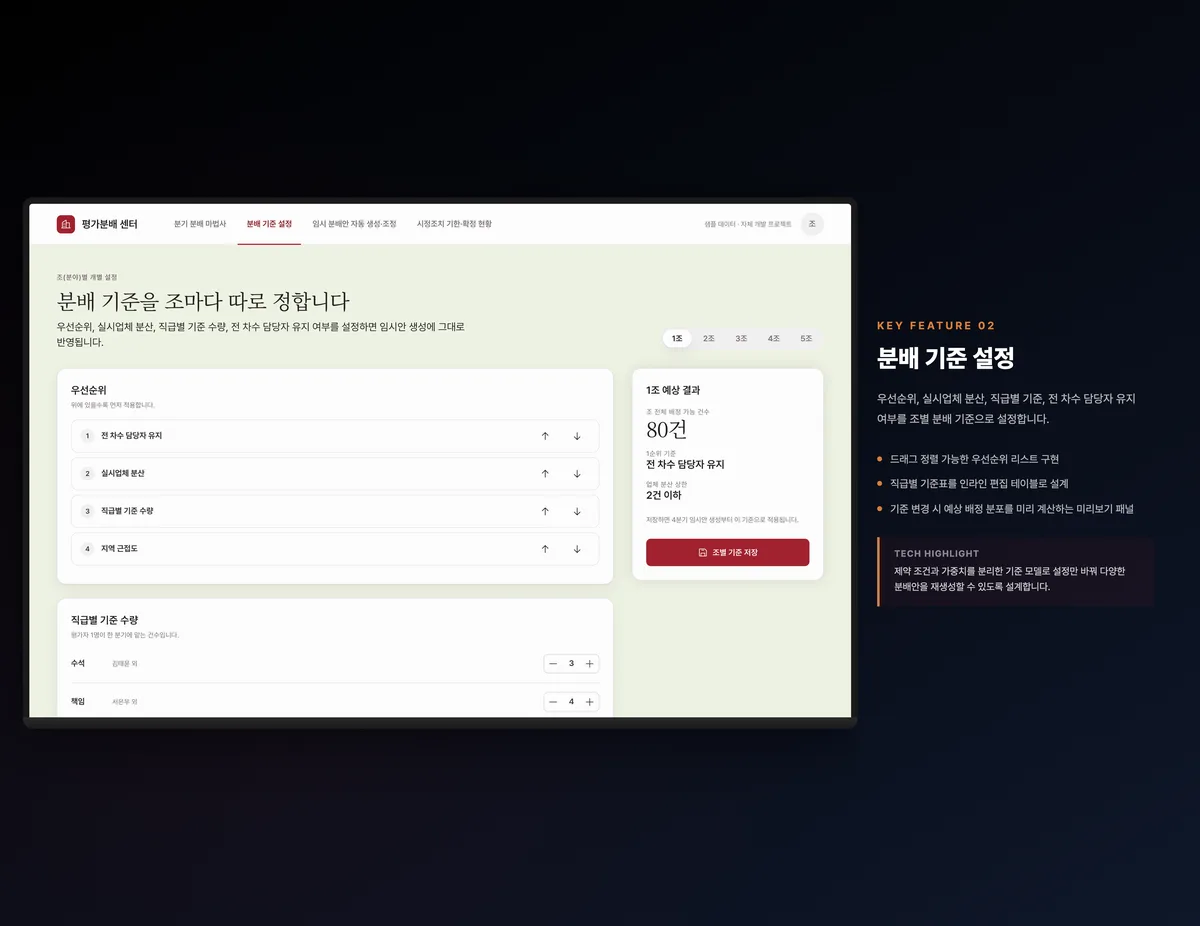The height and width of the screenshot is (926, 1200).
Task: Move 직급별 기준 수량 priority down
Action: click(577, 511)
